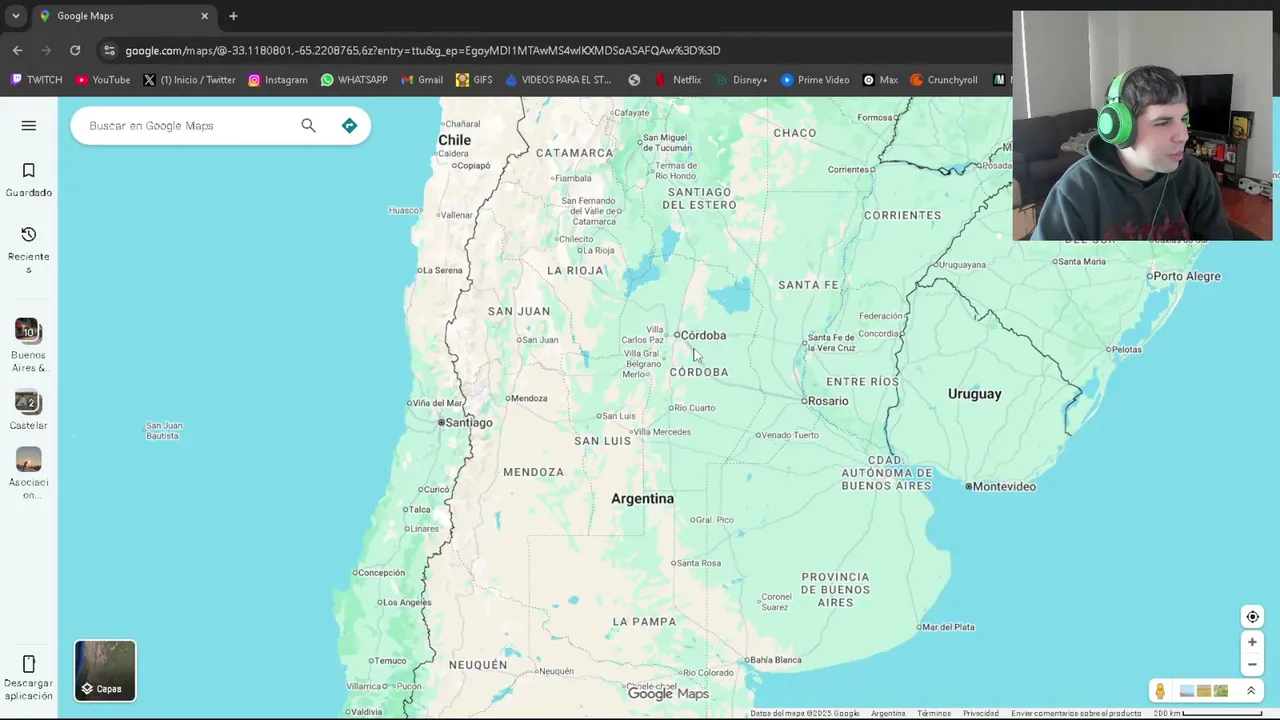Open directions with the blue arrow icon
1280x720 pixels.
(x=349, y=125)
